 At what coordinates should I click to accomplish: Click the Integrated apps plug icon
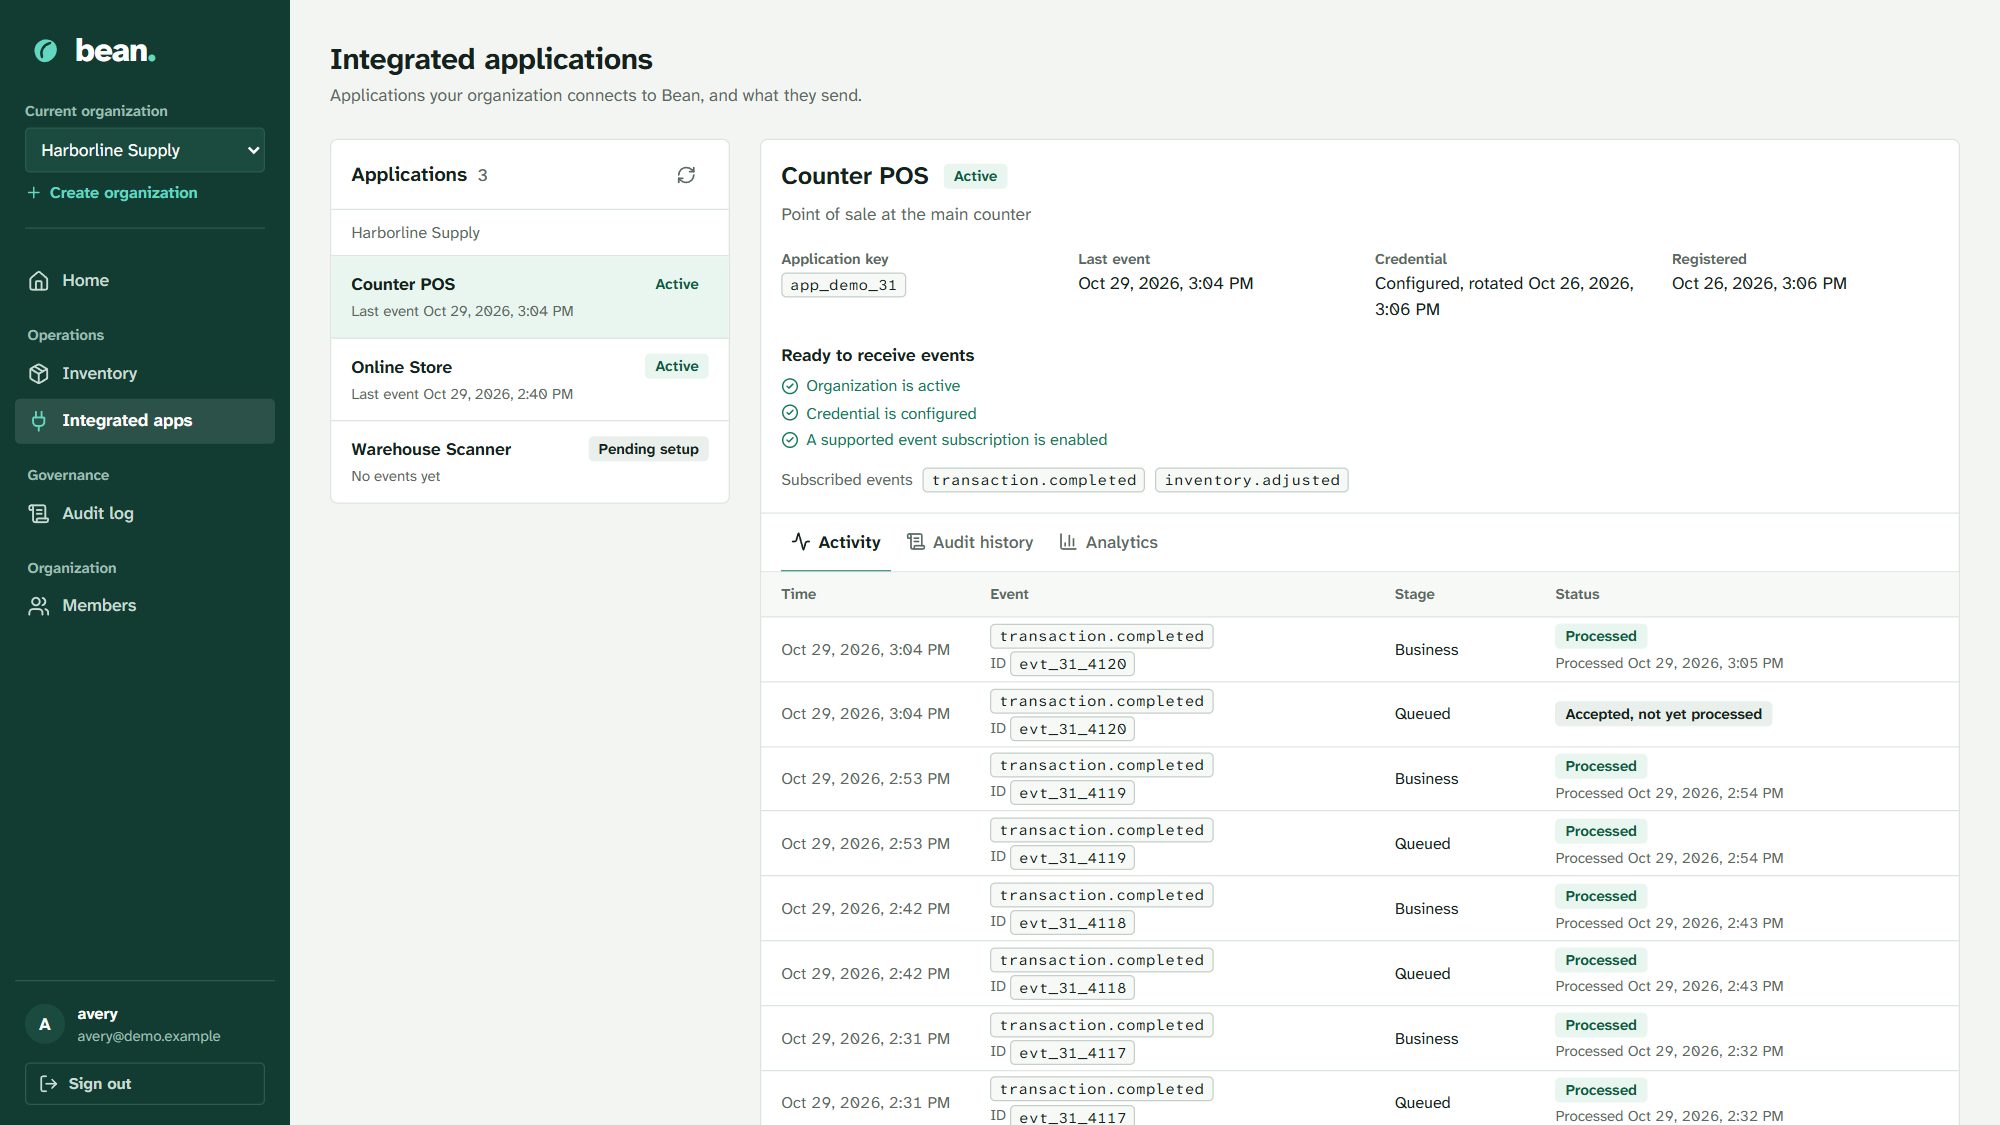tap(39, 421)
